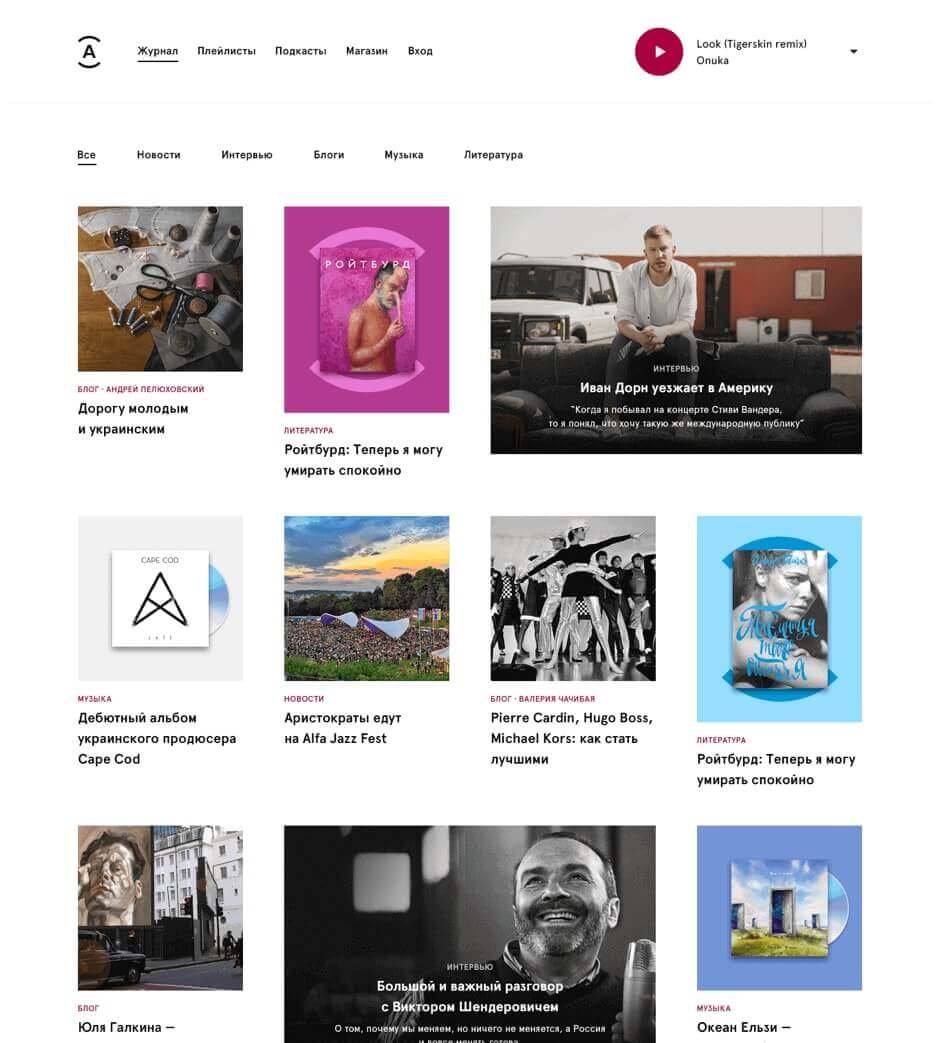940x1043 pixels.
Task: Open the pink Ройтбурд book cover
Action: 367,309
